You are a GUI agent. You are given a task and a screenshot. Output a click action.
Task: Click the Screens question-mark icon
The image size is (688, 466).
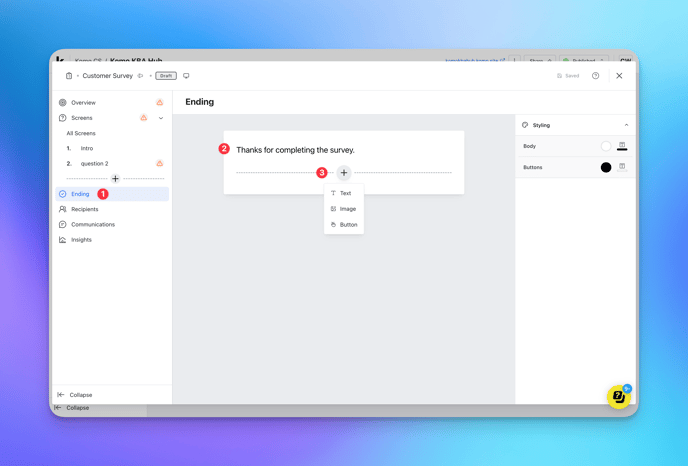[x=63, y=118]
